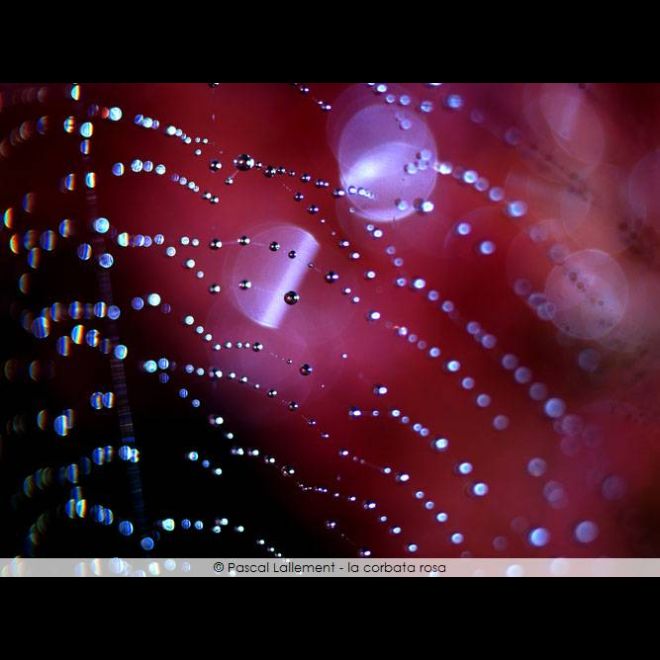Click the surname "Lallement" in the caption
Viewport: 660px width, 660px height.
pos(302,568)
